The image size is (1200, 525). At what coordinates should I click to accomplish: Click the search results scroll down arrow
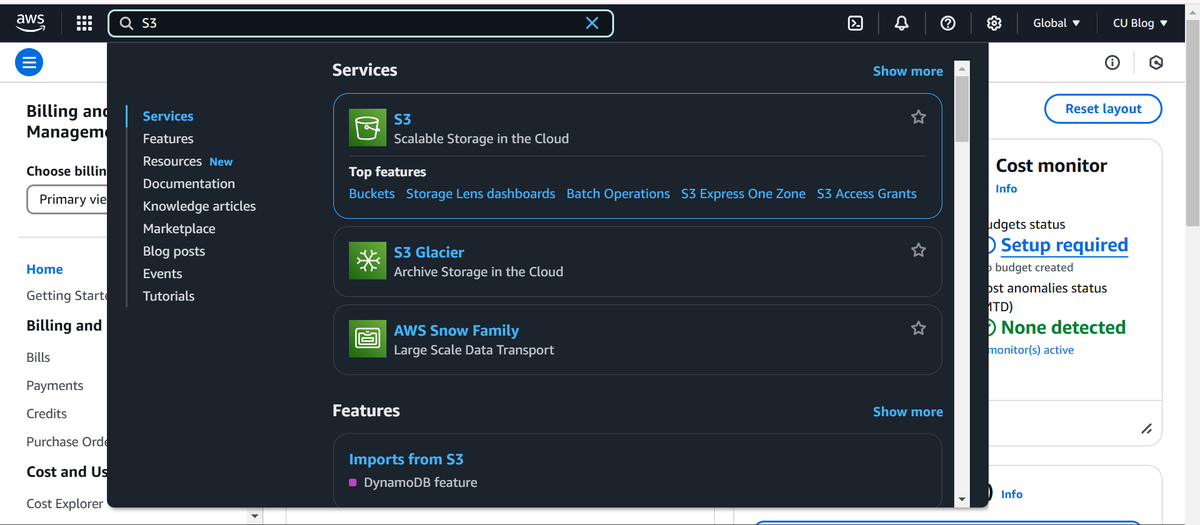tap(962, 499)
